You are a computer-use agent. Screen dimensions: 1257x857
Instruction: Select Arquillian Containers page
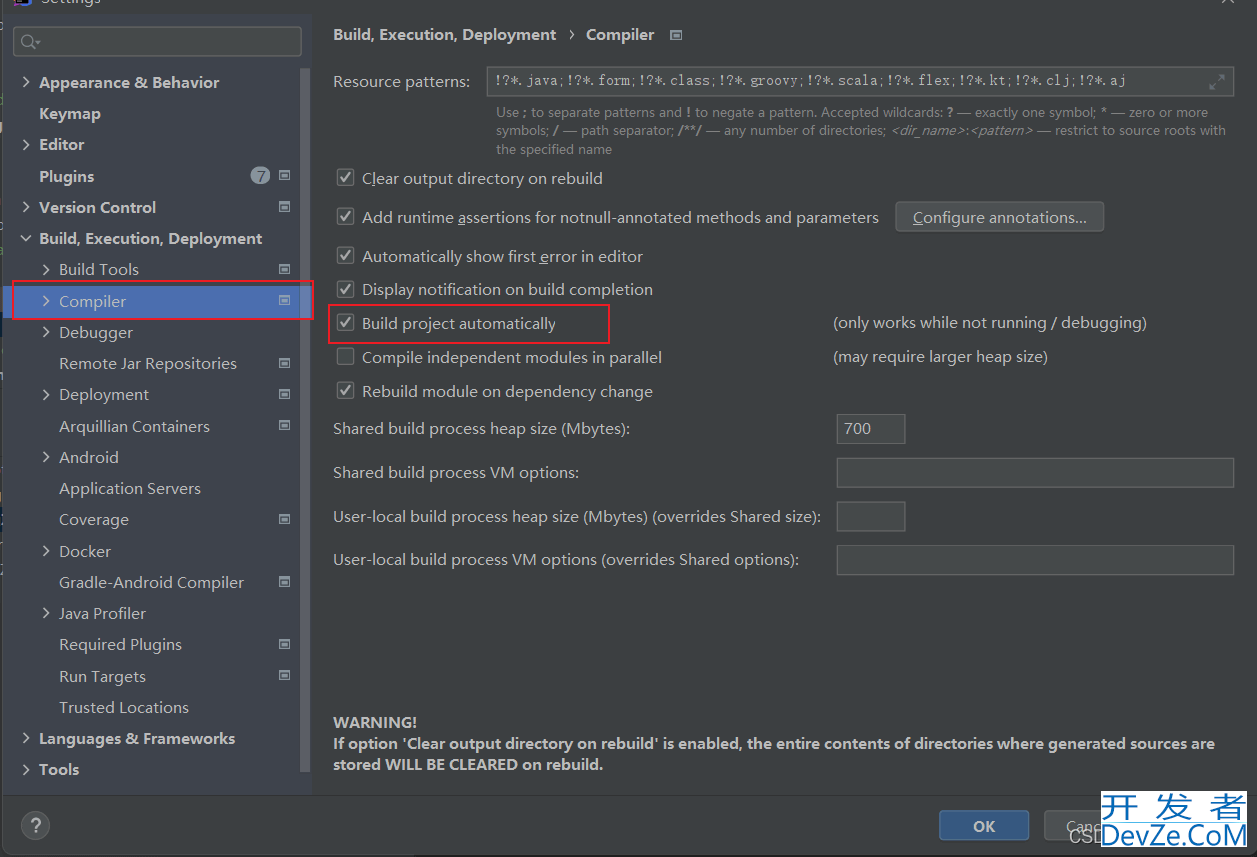point(134,426)
